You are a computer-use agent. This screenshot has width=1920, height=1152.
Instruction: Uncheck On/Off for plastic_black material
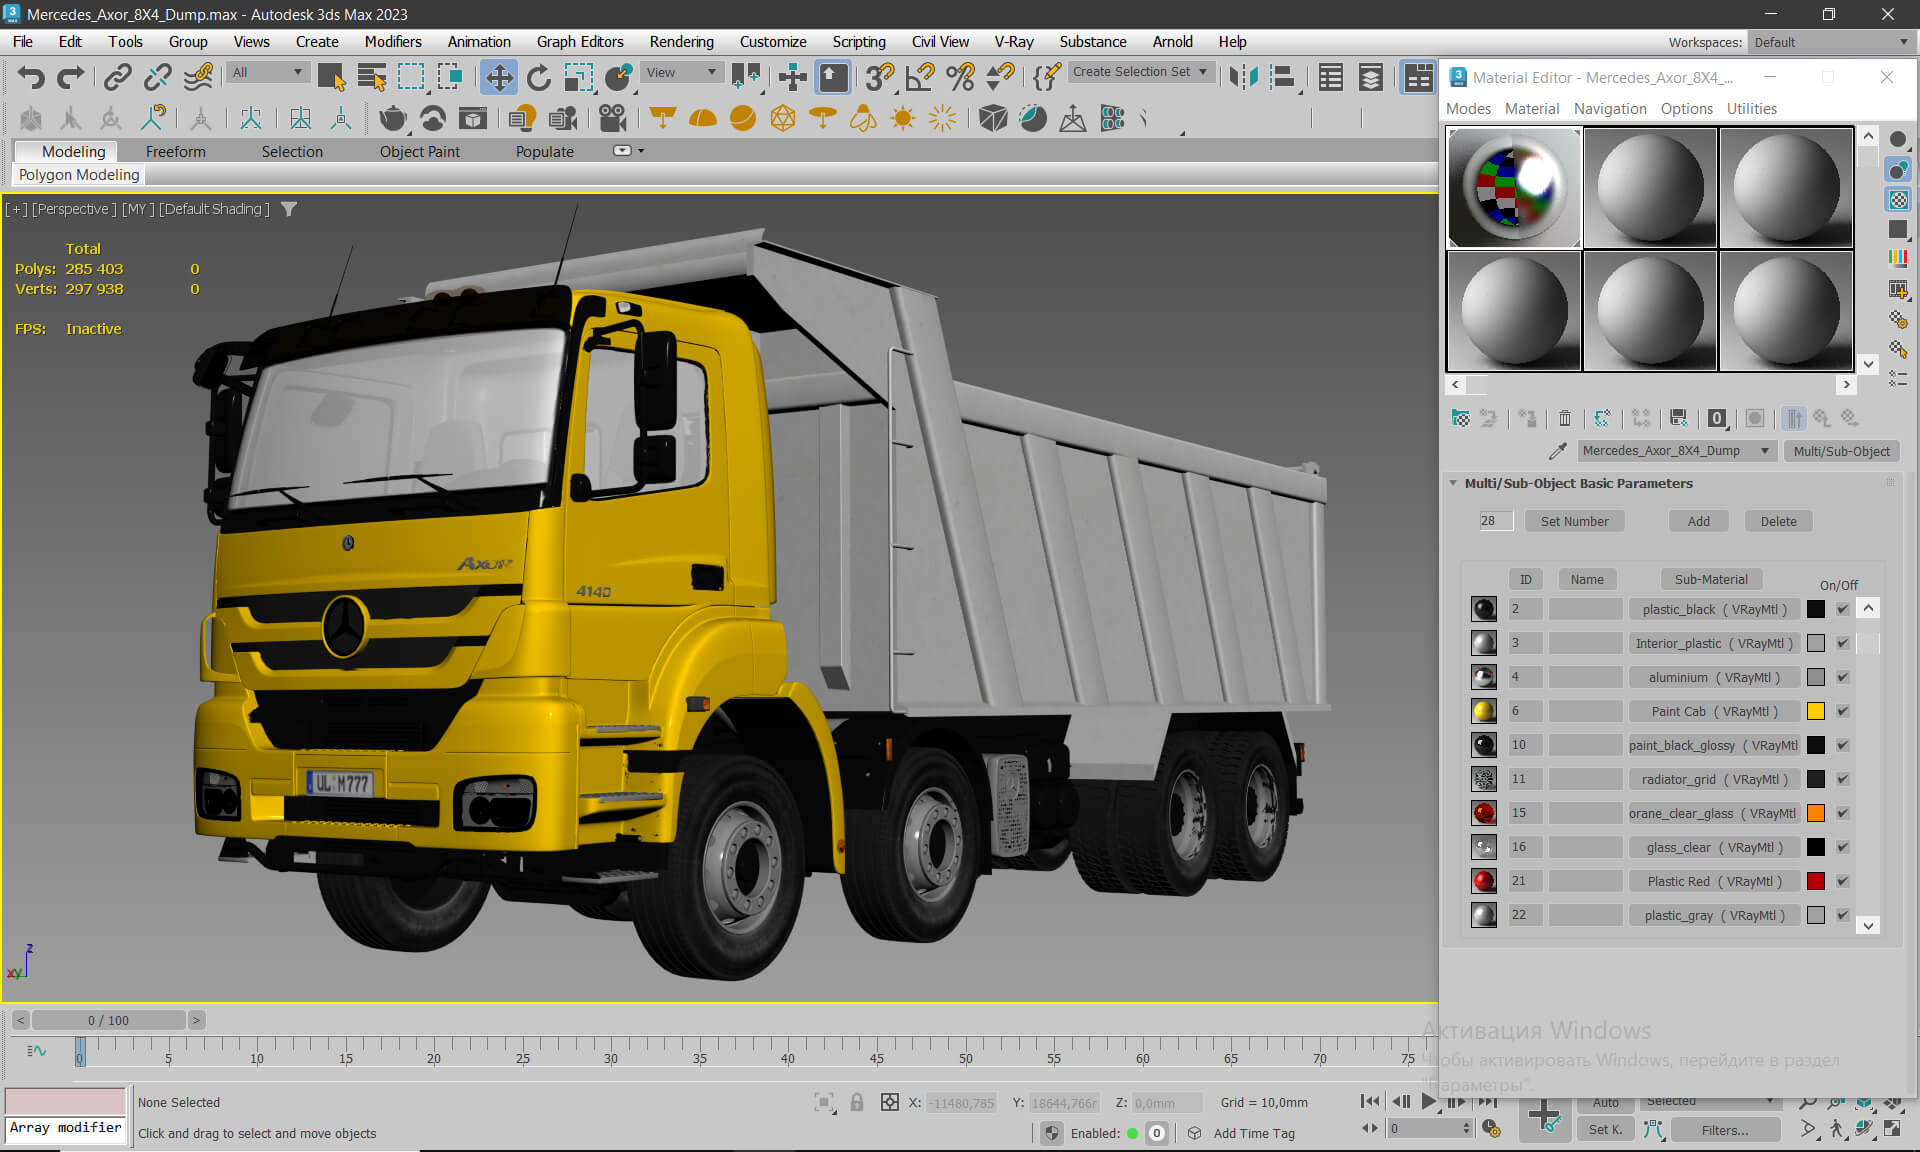1842,609
